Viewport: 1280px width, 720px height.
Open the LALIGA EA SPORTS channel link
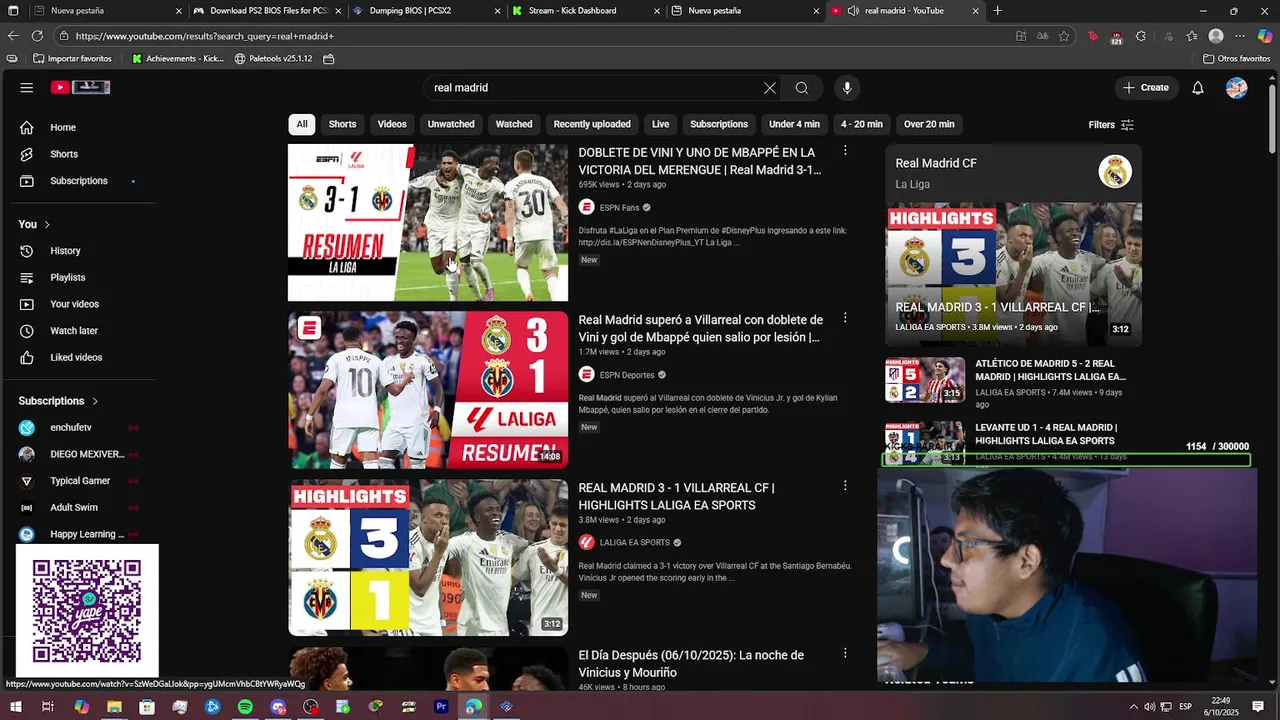[x=635, y=543]
